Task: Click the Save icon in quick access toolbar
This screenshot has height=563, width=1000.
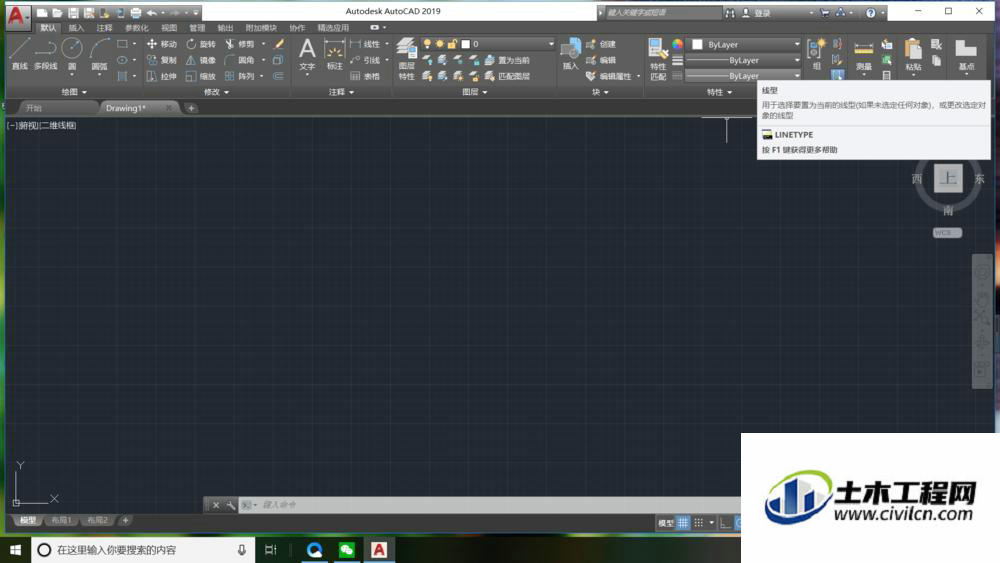Action: [73, 13]
